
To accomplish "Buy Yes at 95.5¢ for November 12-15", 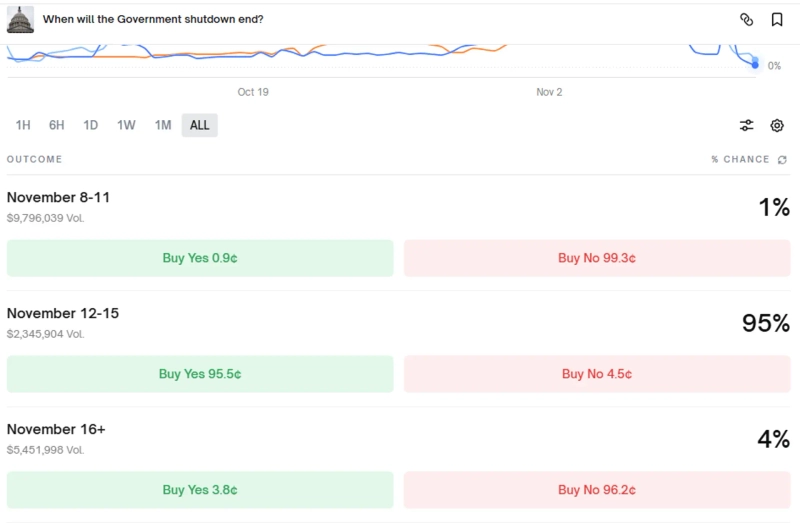I will 200,374.
